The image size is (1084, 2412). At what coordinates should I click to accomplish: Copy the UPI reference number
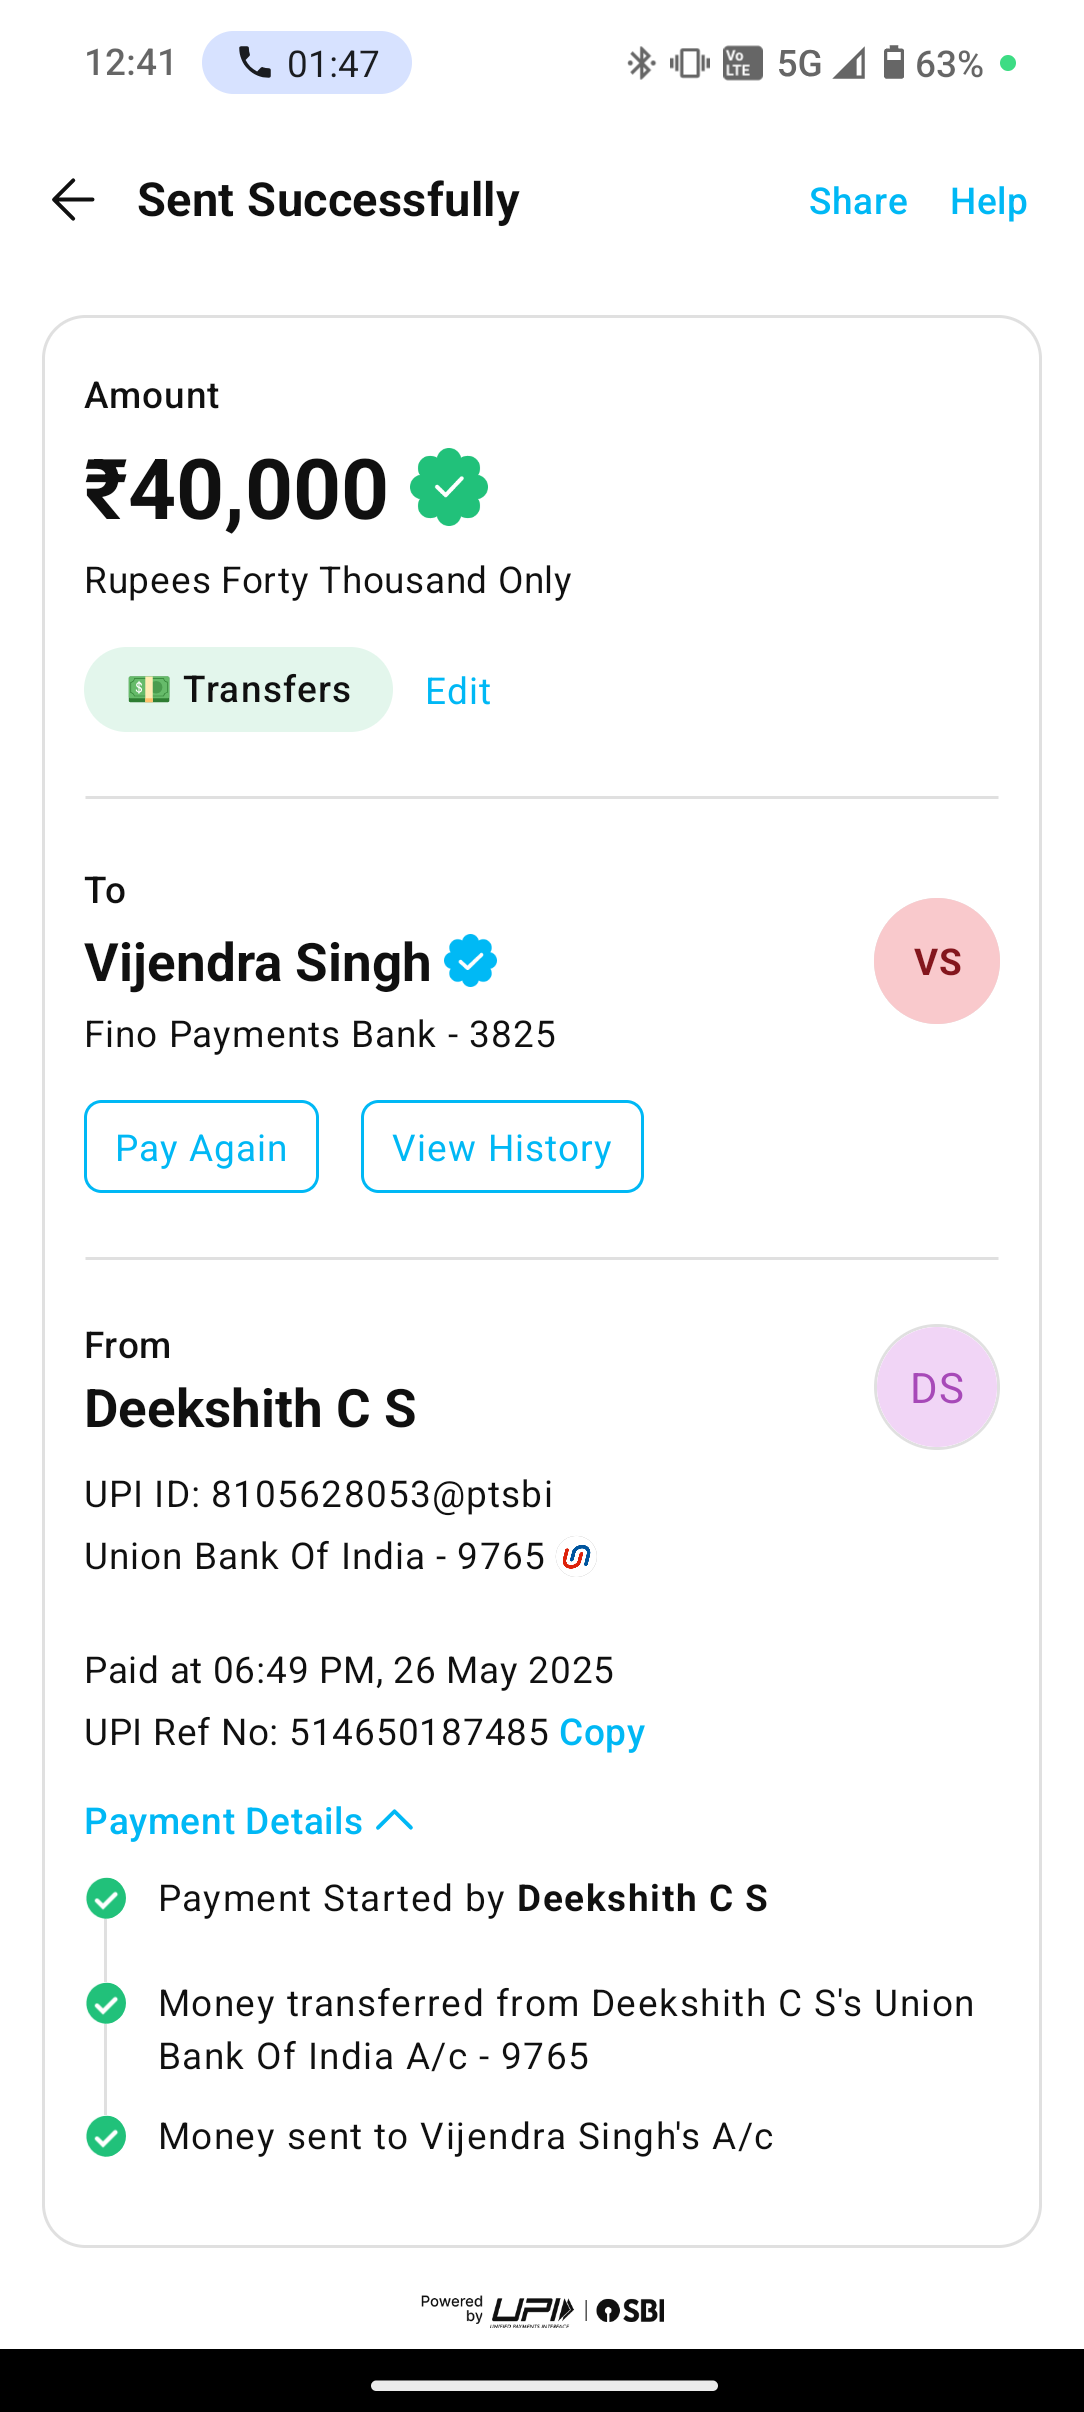[x=602, y=1732]
